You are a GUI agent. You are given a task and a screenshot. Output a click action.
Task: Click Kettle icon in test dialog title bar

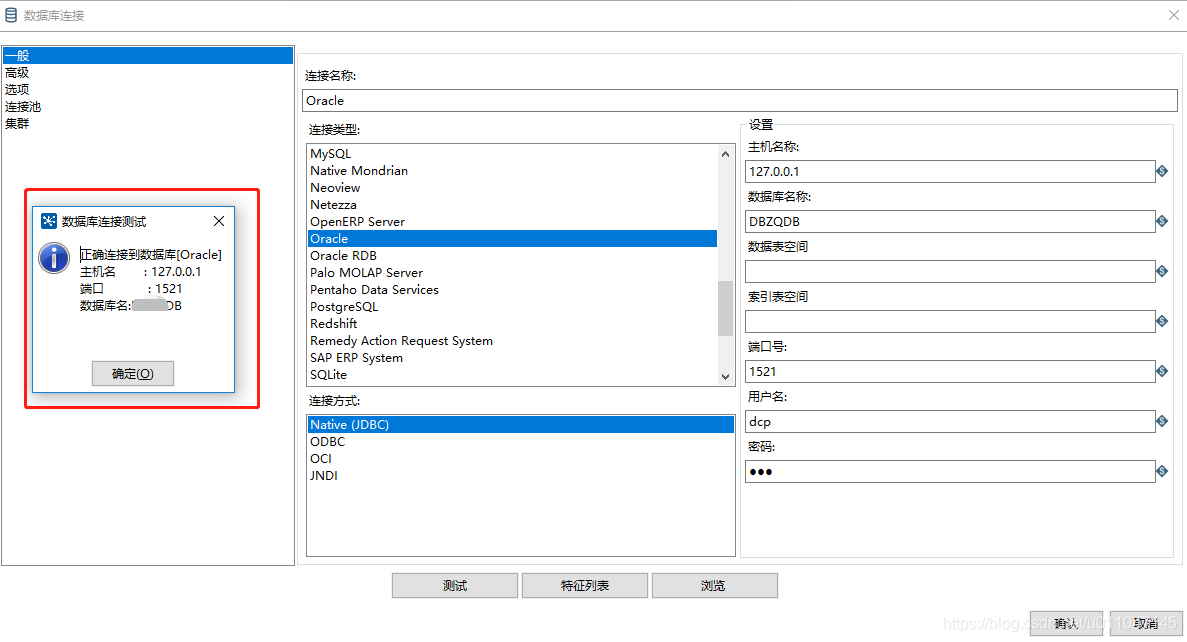(49, 221)
